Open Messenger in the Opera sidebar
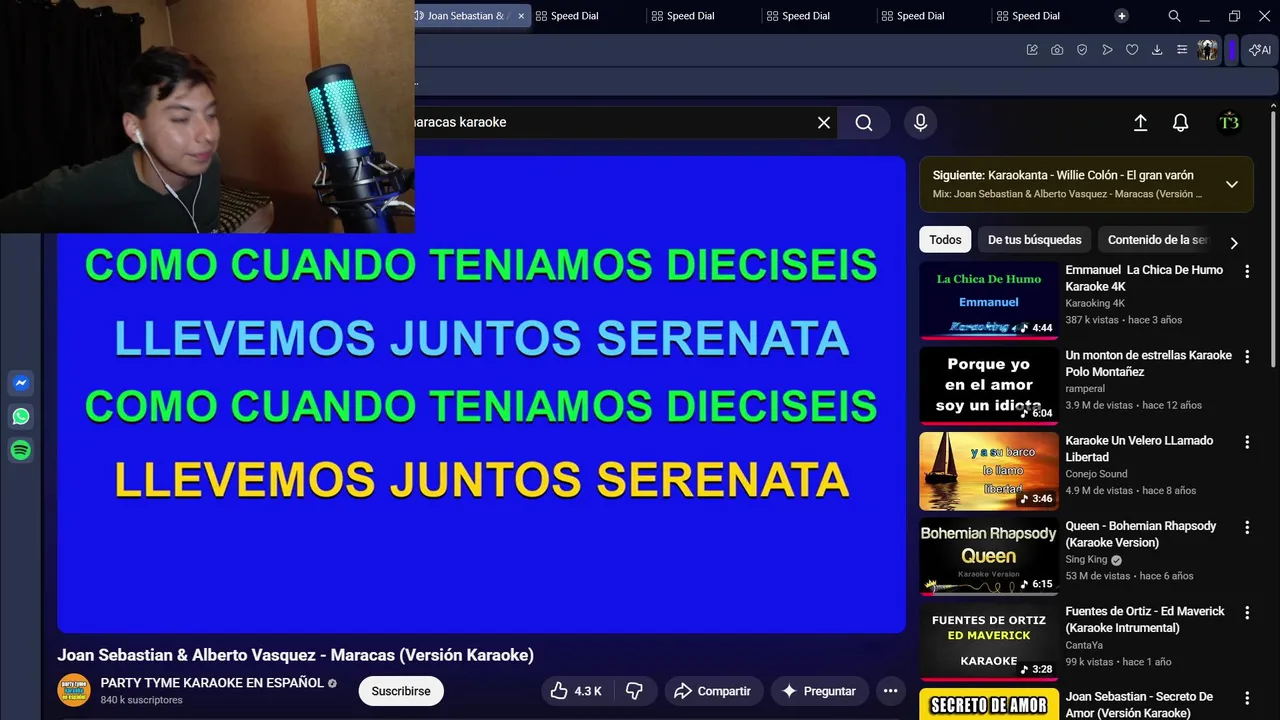Image resolution: width=1280 pixels, height=720 pixels. tap(21, 383)
